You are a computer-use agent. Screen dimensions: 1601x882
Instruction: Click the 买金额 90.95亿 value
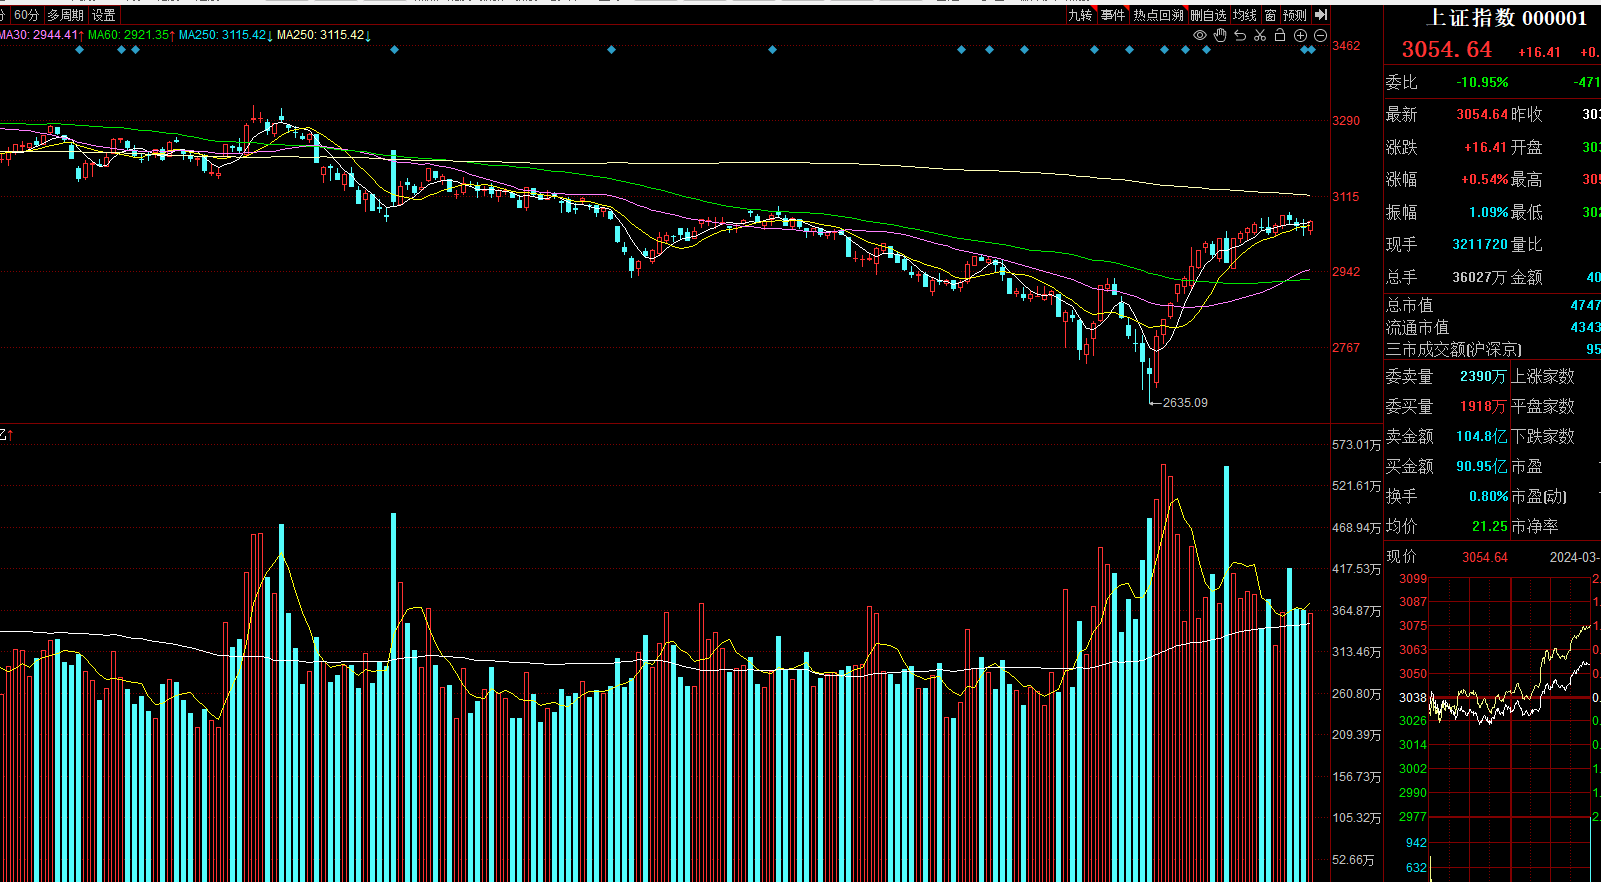[1481, 466]
